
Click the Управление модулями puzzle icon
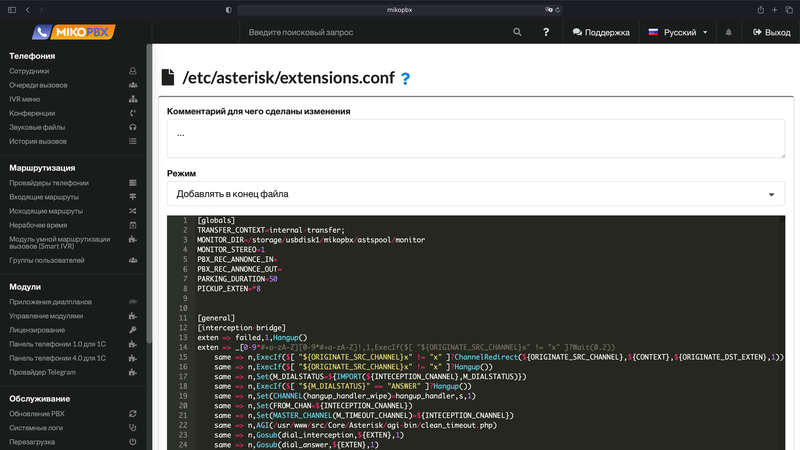tap(133, 316)
